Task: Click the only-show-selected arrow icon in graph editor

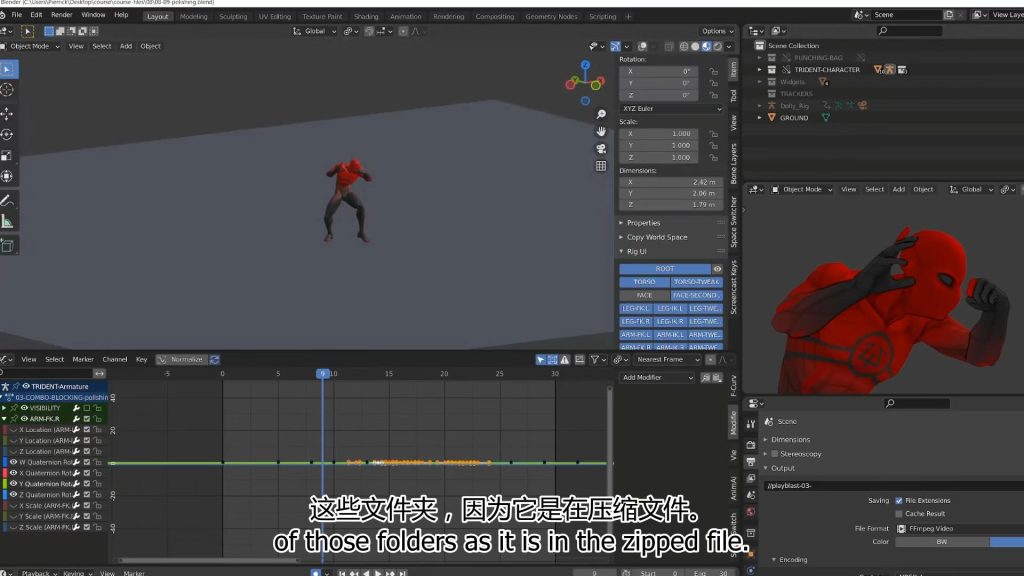Action: (x=540, y=359)
